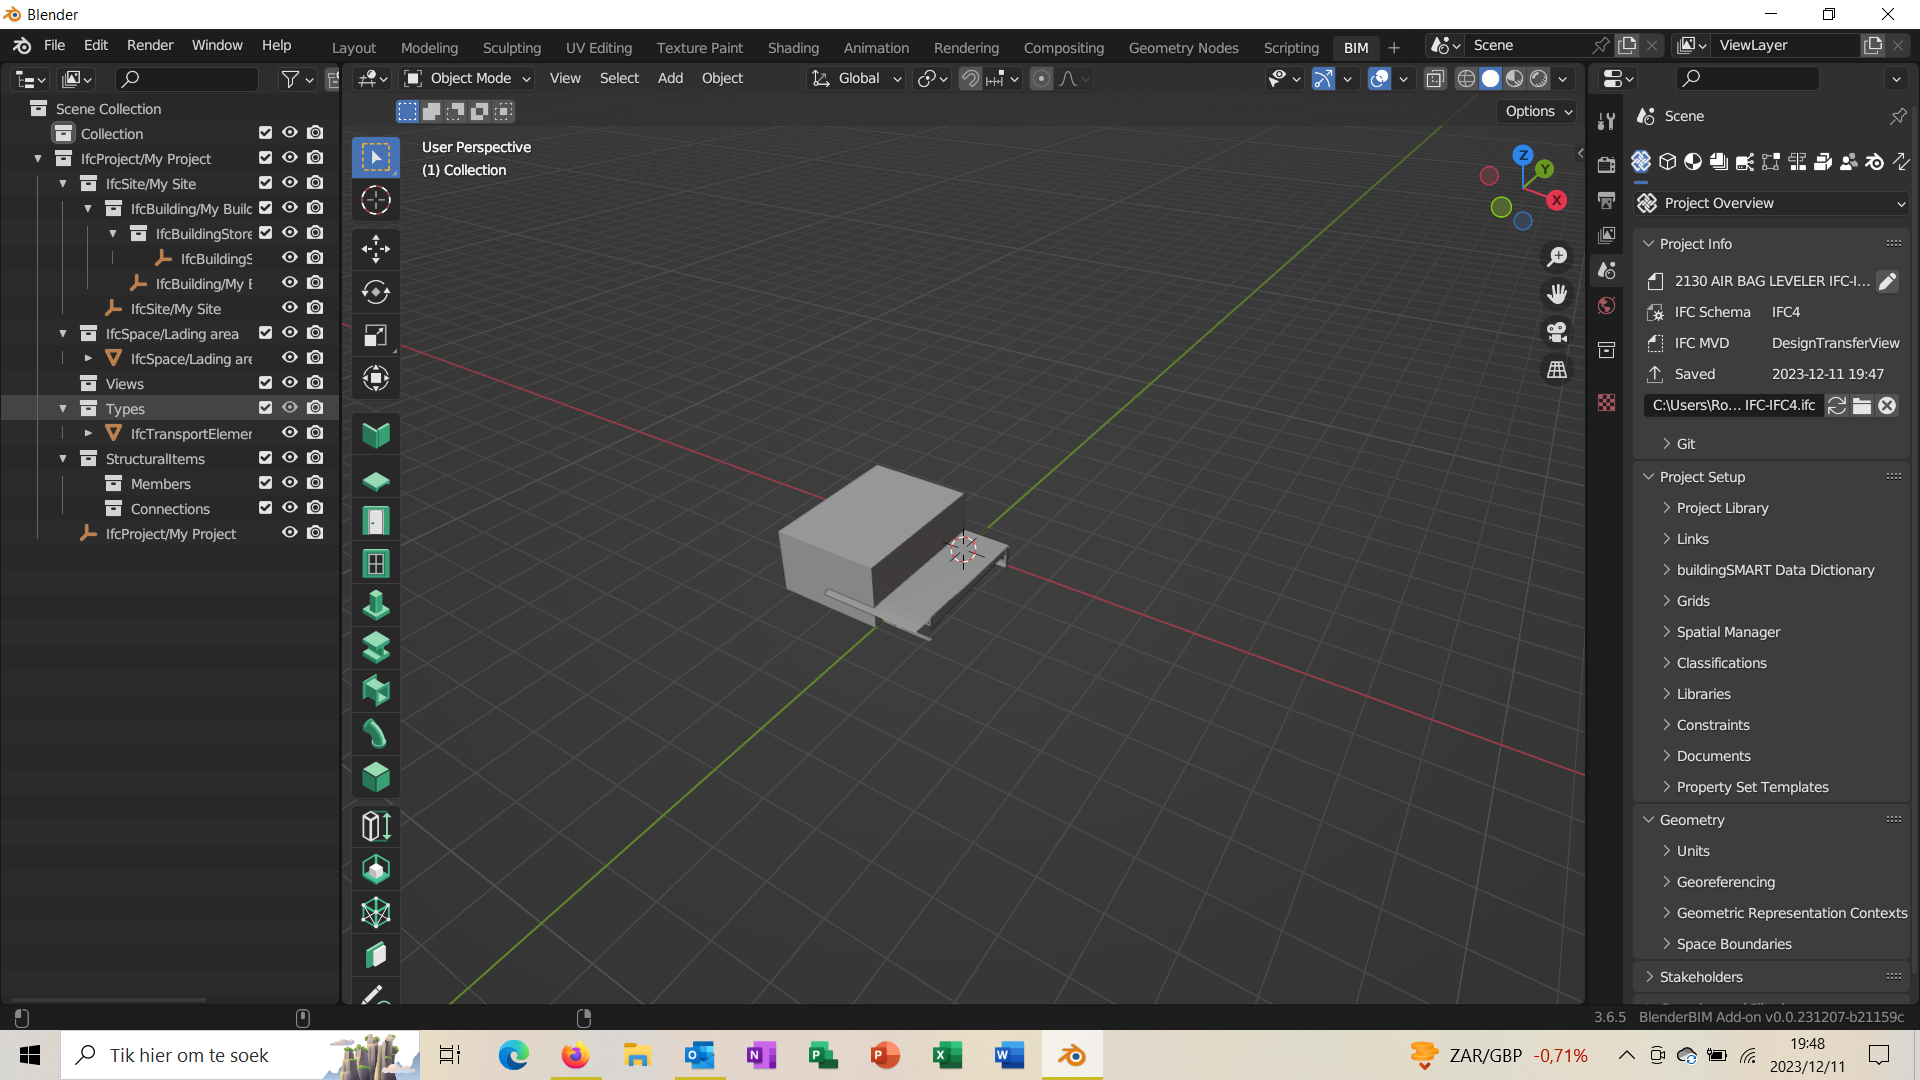Pin the Scene properties panel
The height and width of the screenshot is (1080, 1920).
[1898, 116]
